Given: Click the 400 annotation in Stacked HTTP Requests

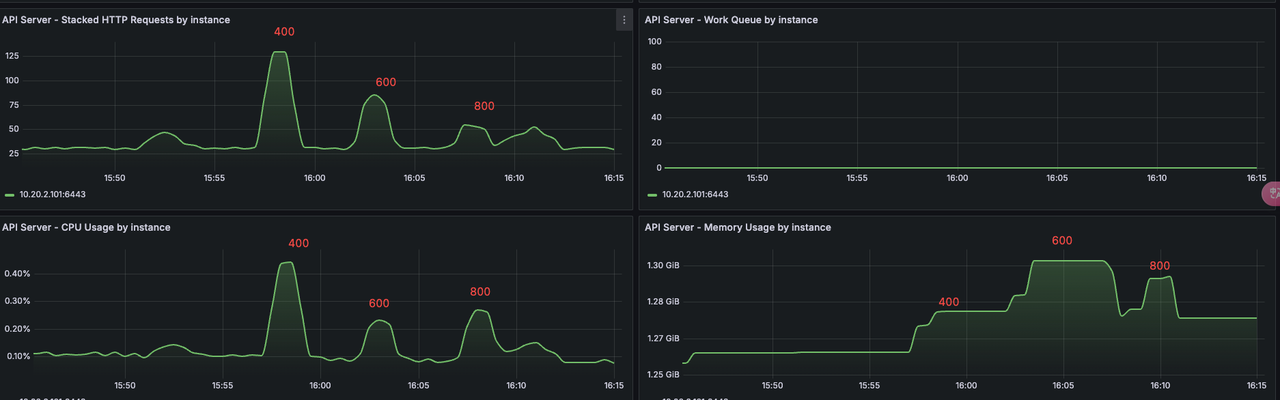Looking at the screenshot, I should 284,32.
